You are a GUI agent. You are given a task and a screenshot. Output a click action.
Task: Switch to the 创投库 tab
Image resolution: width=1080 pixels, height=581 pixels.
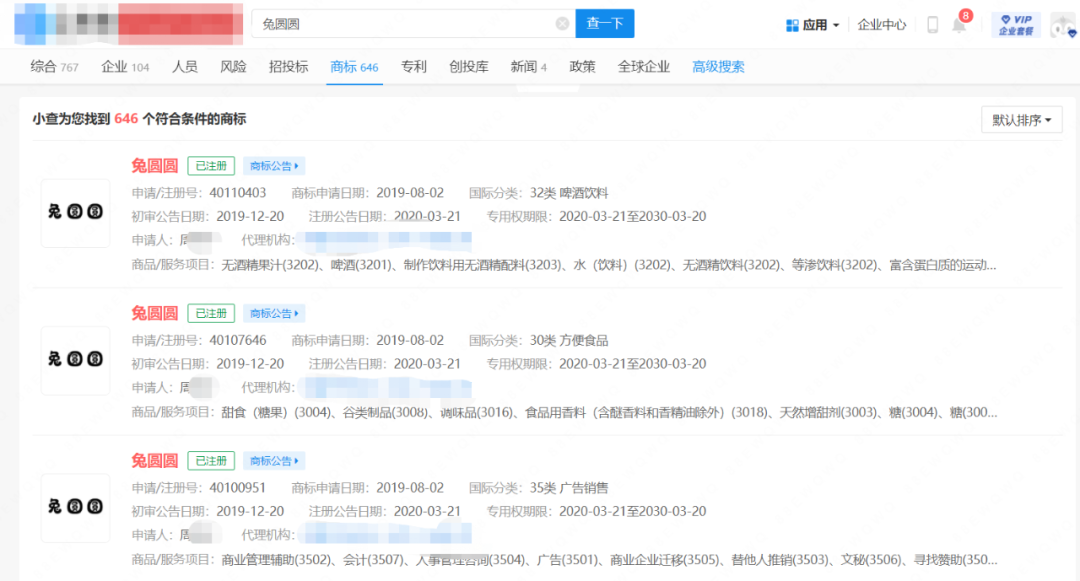click(468, 67)
